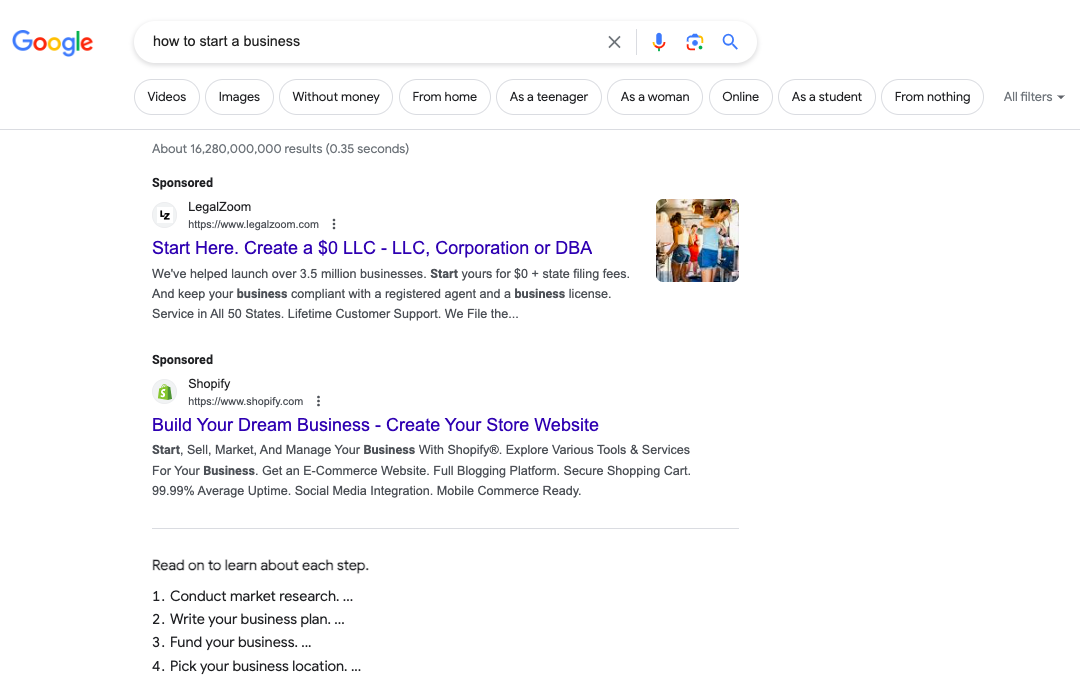Click the Shopify ad description text
This screenshot has width=1080, height=681.
421,470
